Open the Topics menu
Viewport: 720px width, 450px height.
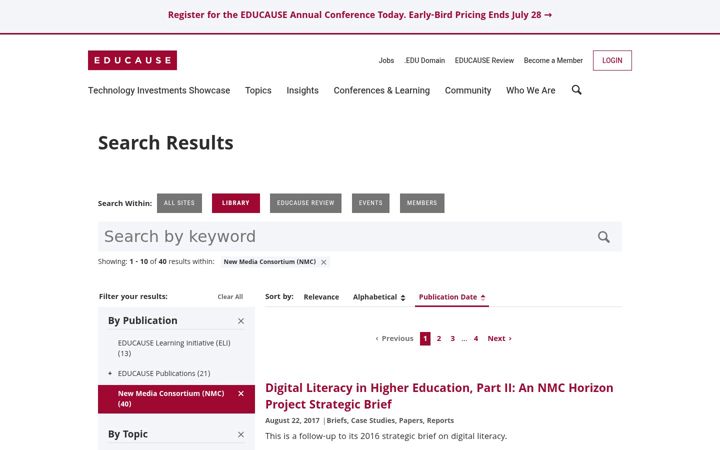click(x=258, y=90)
